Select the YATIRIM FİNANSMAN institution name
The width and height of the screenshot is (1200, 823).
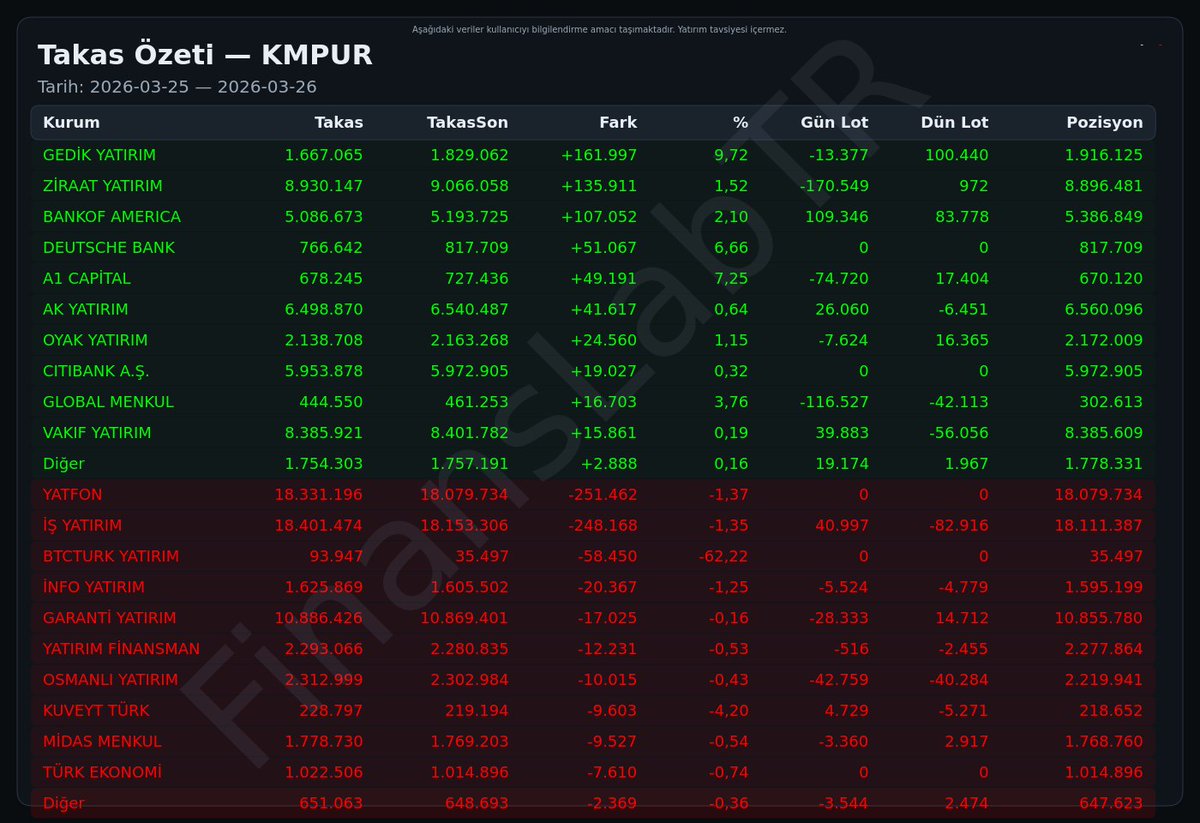[x=121, y=650]
